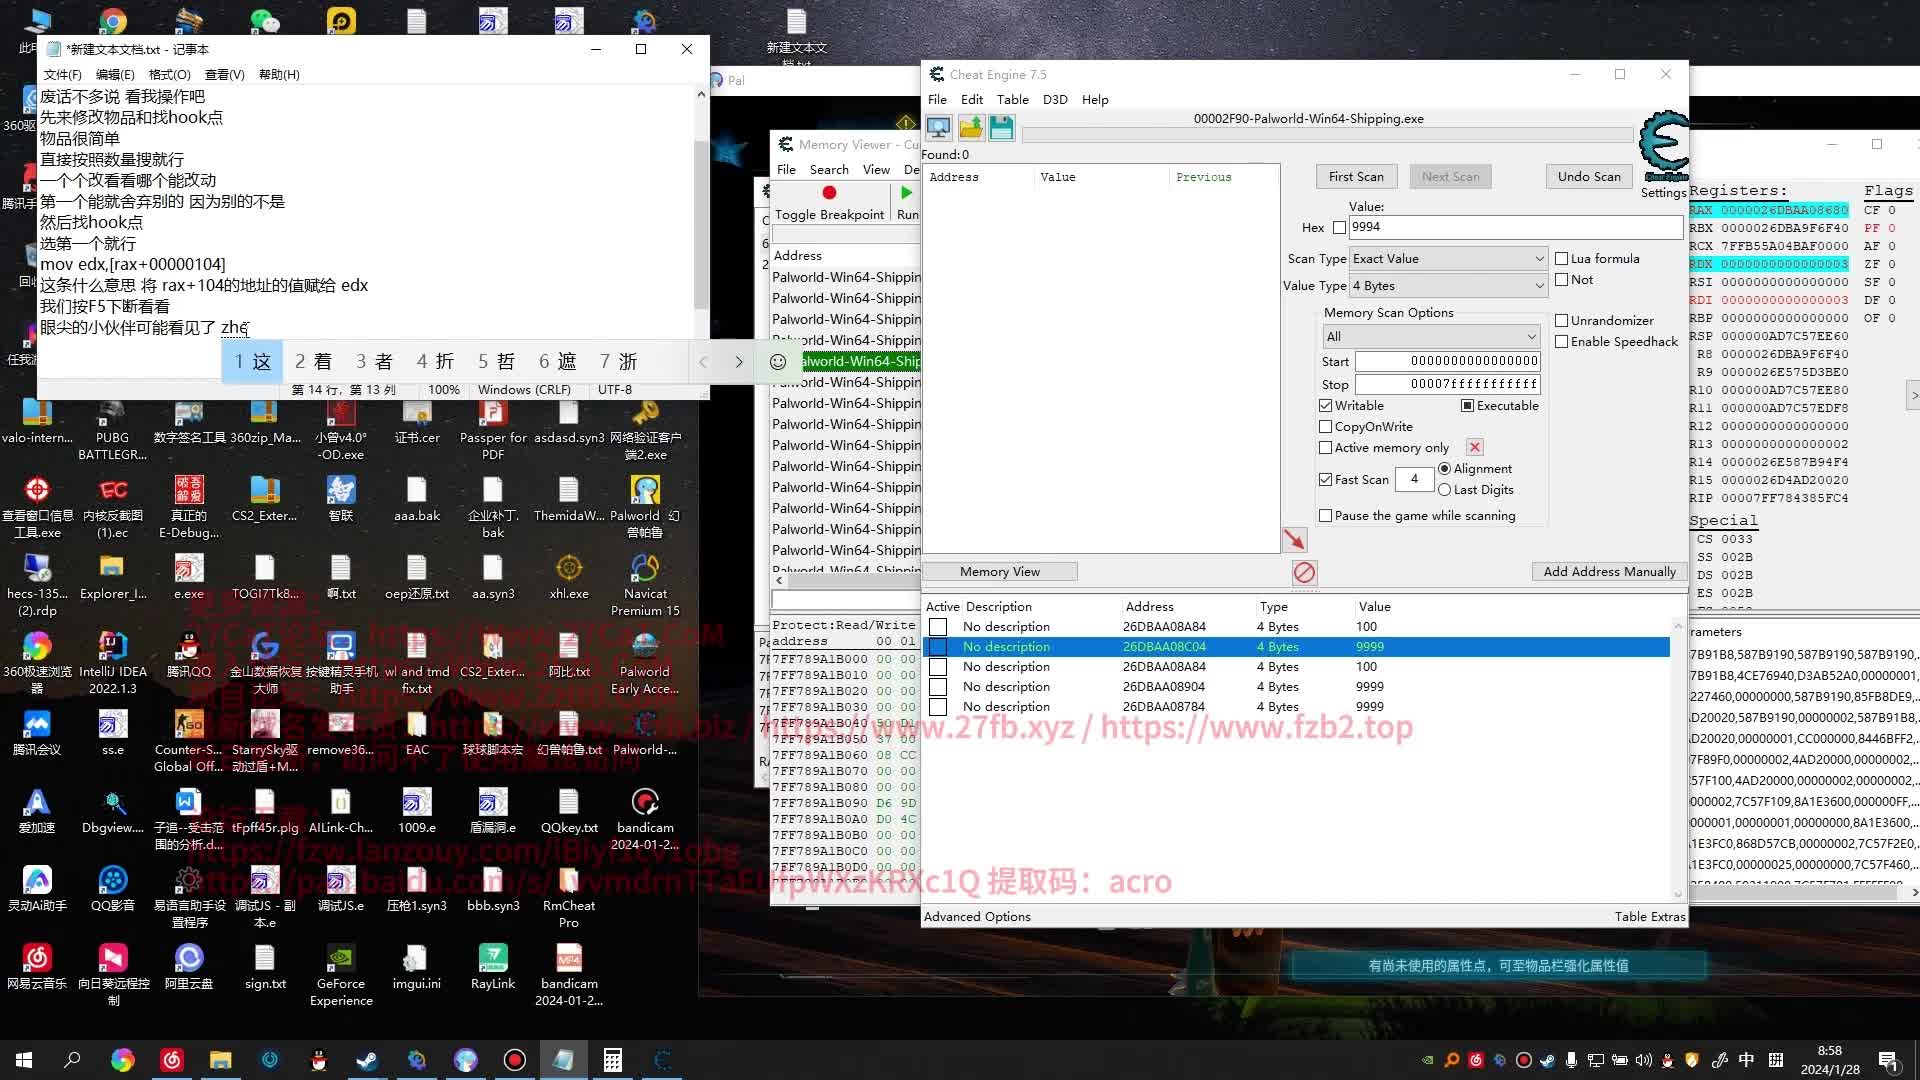
Task: Open the Table Extras menu
Action: click(1648, 915)
